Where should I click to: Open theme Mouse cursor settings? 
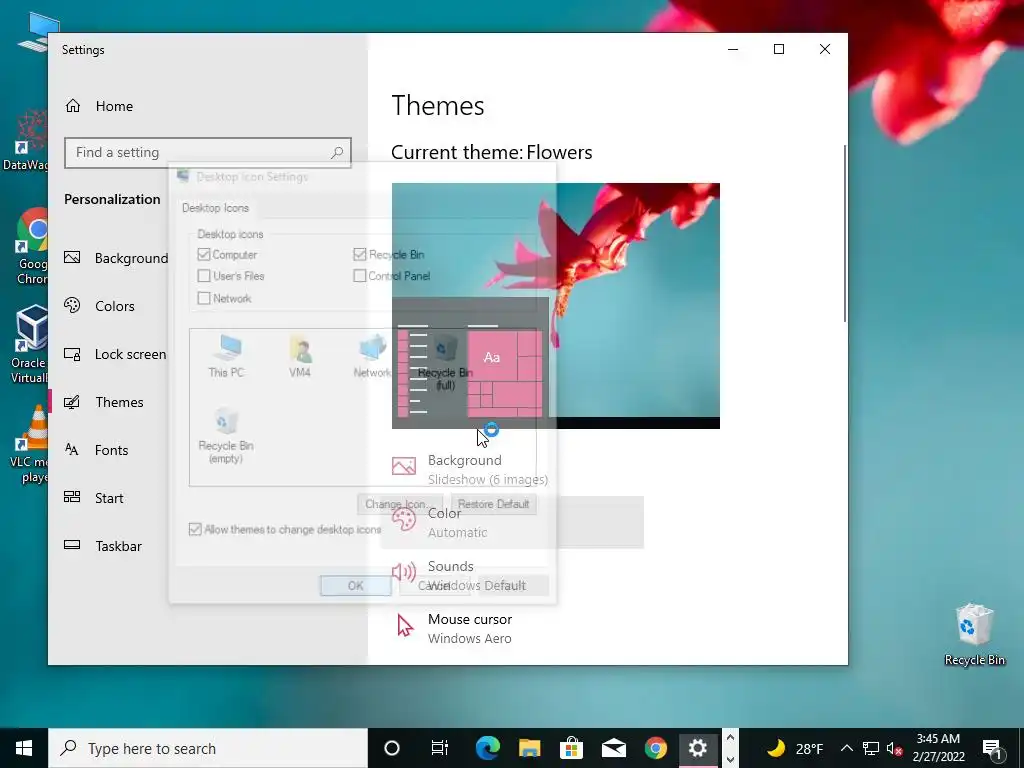click(452, 628)
